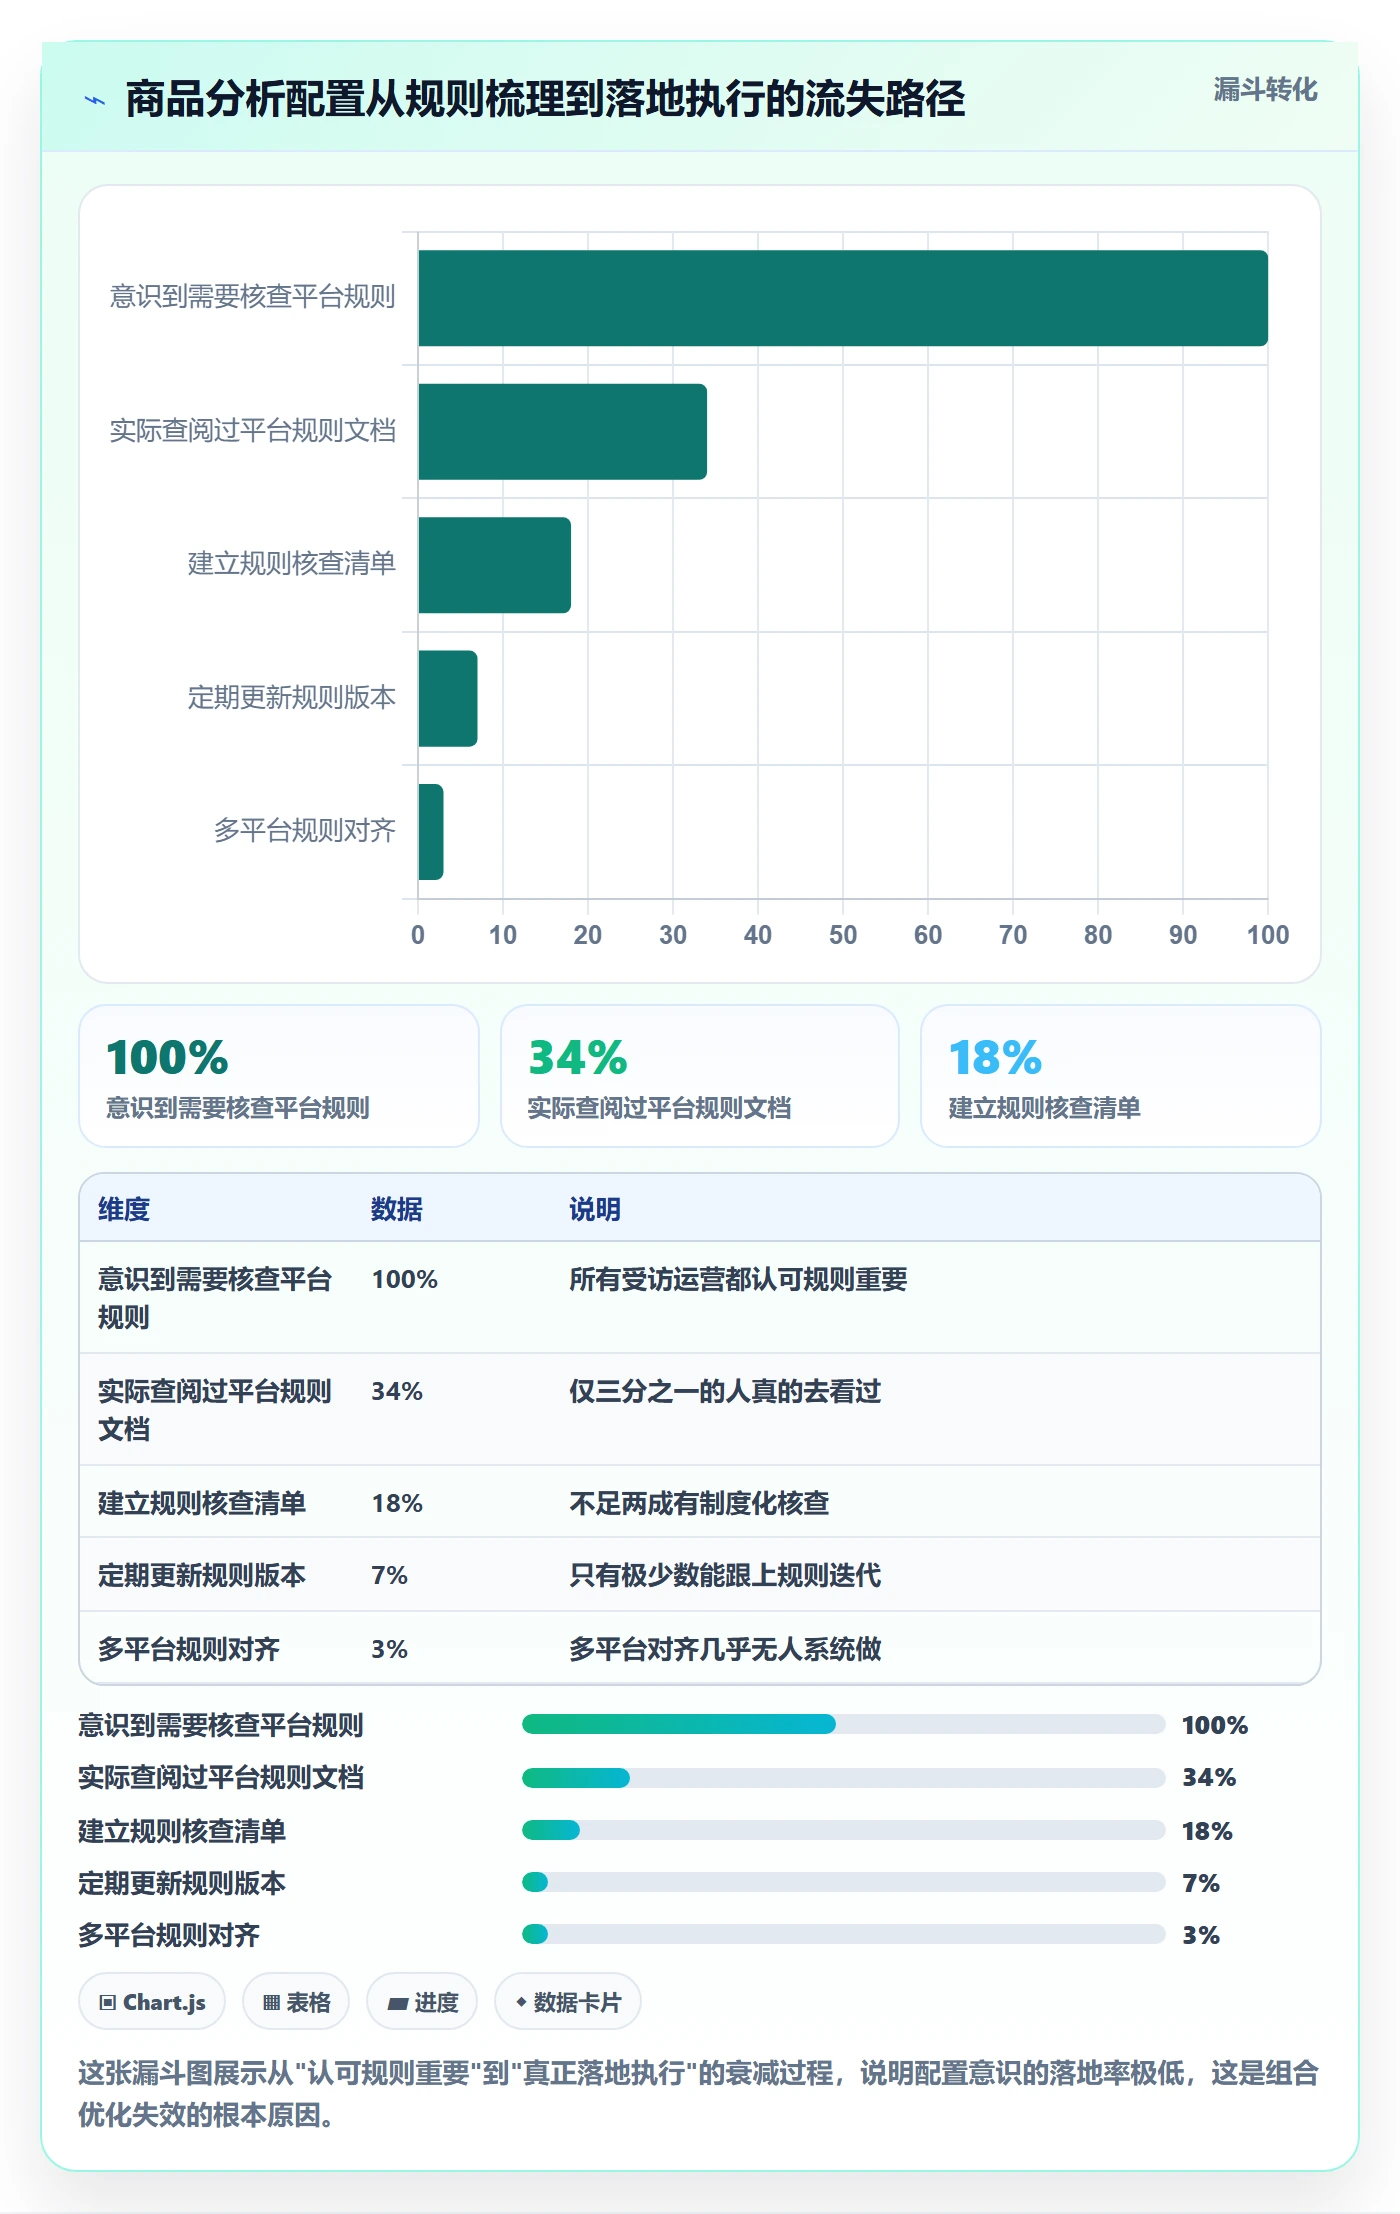Screen dimensions: 1400x2214
Task: Click progress bar for 多平台规则对齐
Action: 844,1934
